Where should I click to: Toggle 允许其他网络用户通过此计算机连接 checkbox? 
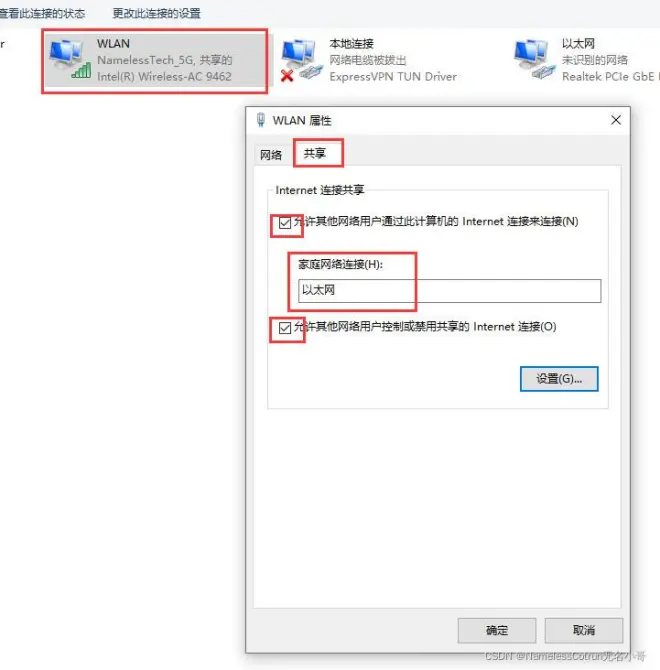click(x=285, y=223)
